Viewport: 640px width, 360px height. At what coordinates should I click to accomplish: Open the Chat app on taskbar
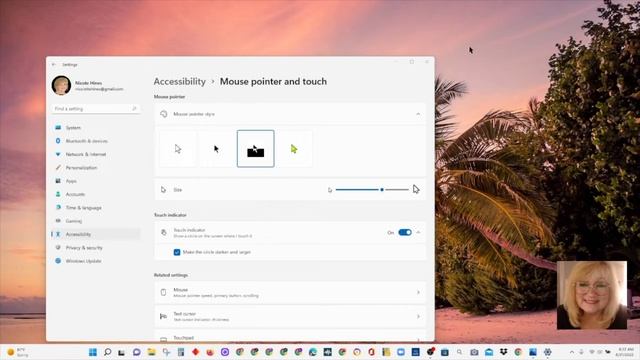click(137, 352)
